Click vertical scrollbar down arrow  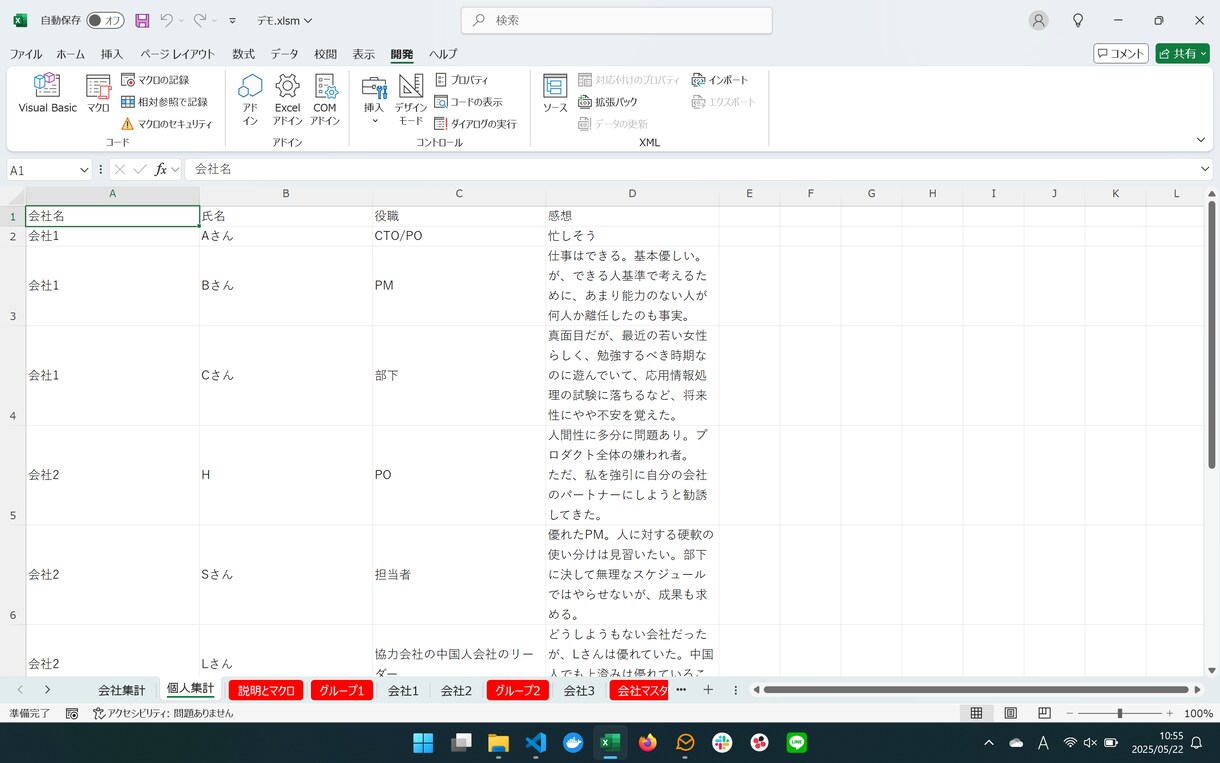tap(1212, 671)
